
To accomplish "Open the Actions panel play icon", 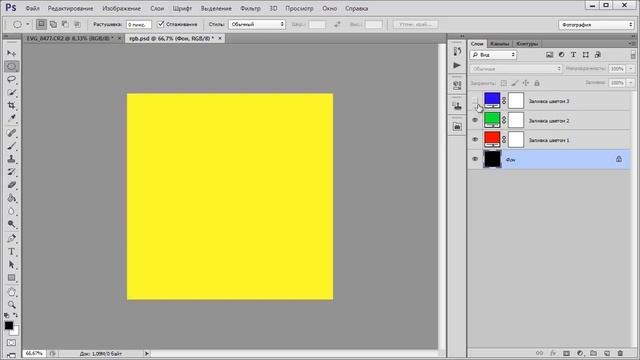I will click(x=457, y=65).
